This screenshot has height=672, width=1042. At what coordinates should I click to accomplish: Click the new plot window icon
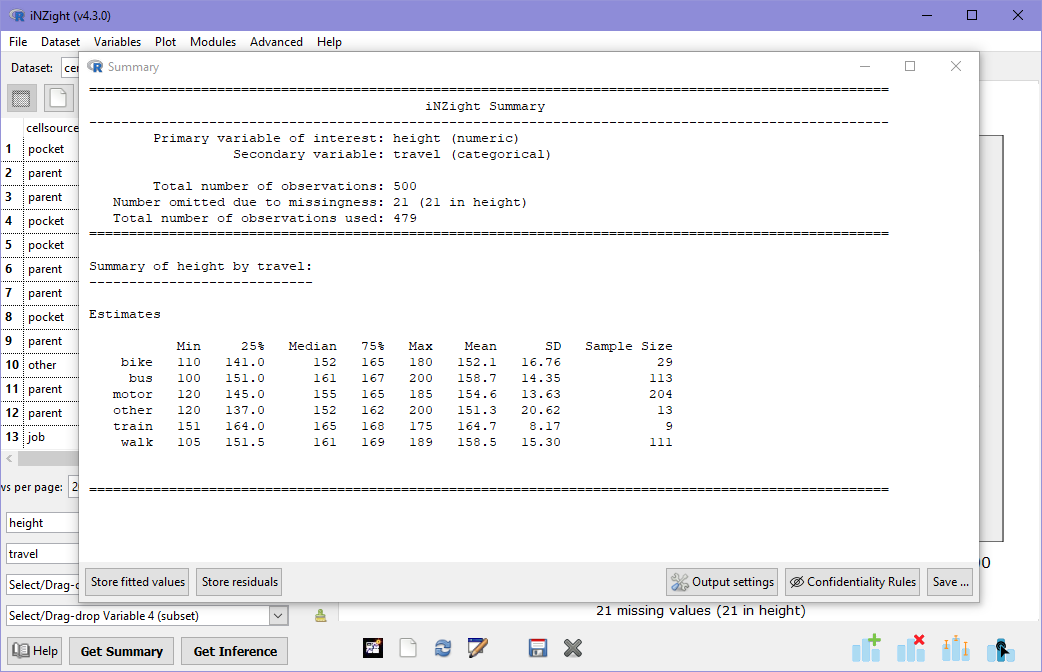pyautogui.click(x=373, y=648)
